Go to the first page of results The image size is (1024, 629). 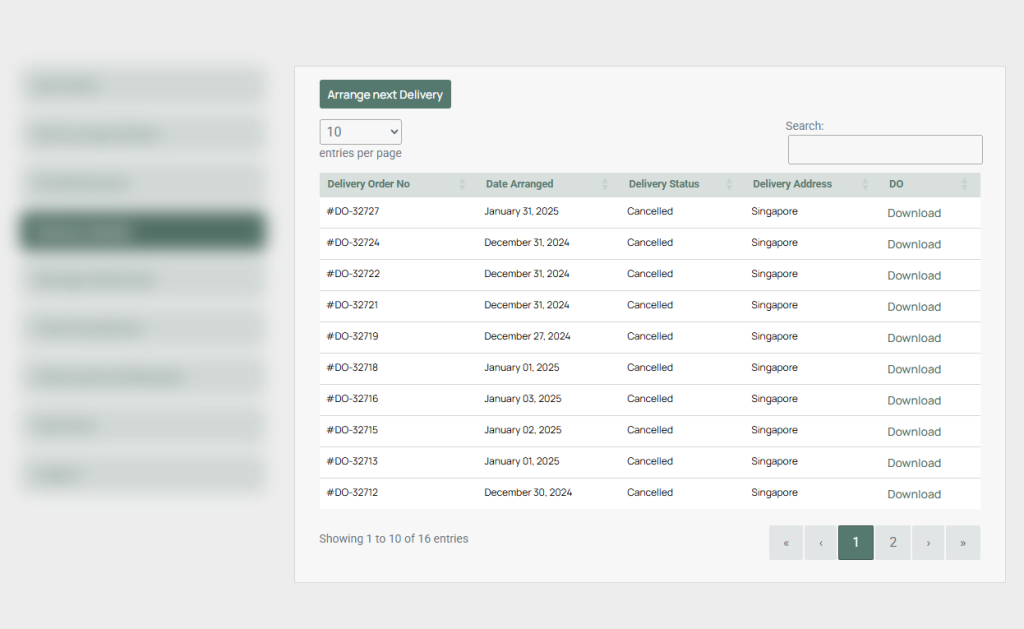click(786, 543)
